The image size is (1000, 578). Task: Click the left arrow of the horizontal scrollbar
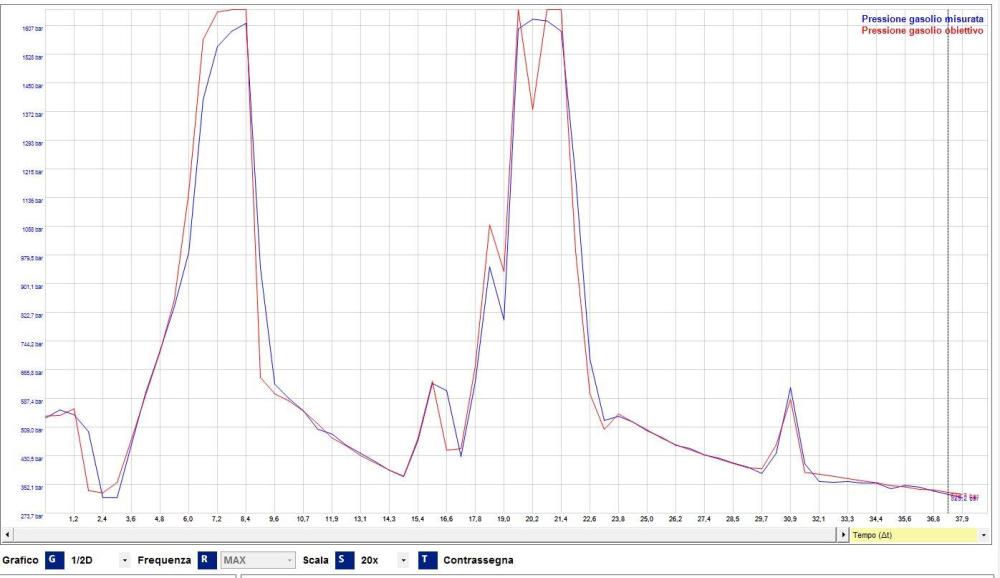coord(6,536)
